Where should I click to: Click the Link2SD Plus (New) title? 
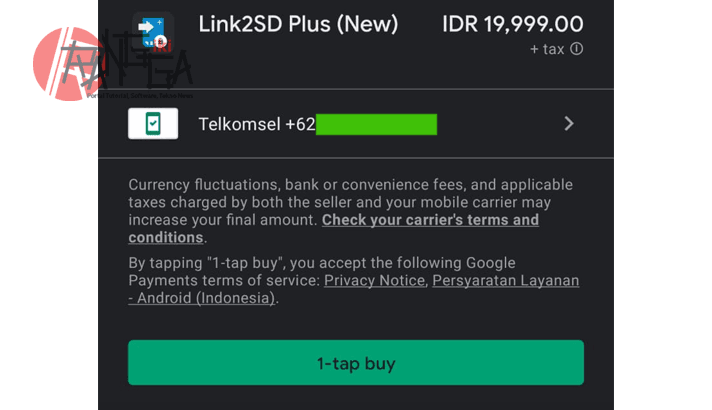pos(284,23)
